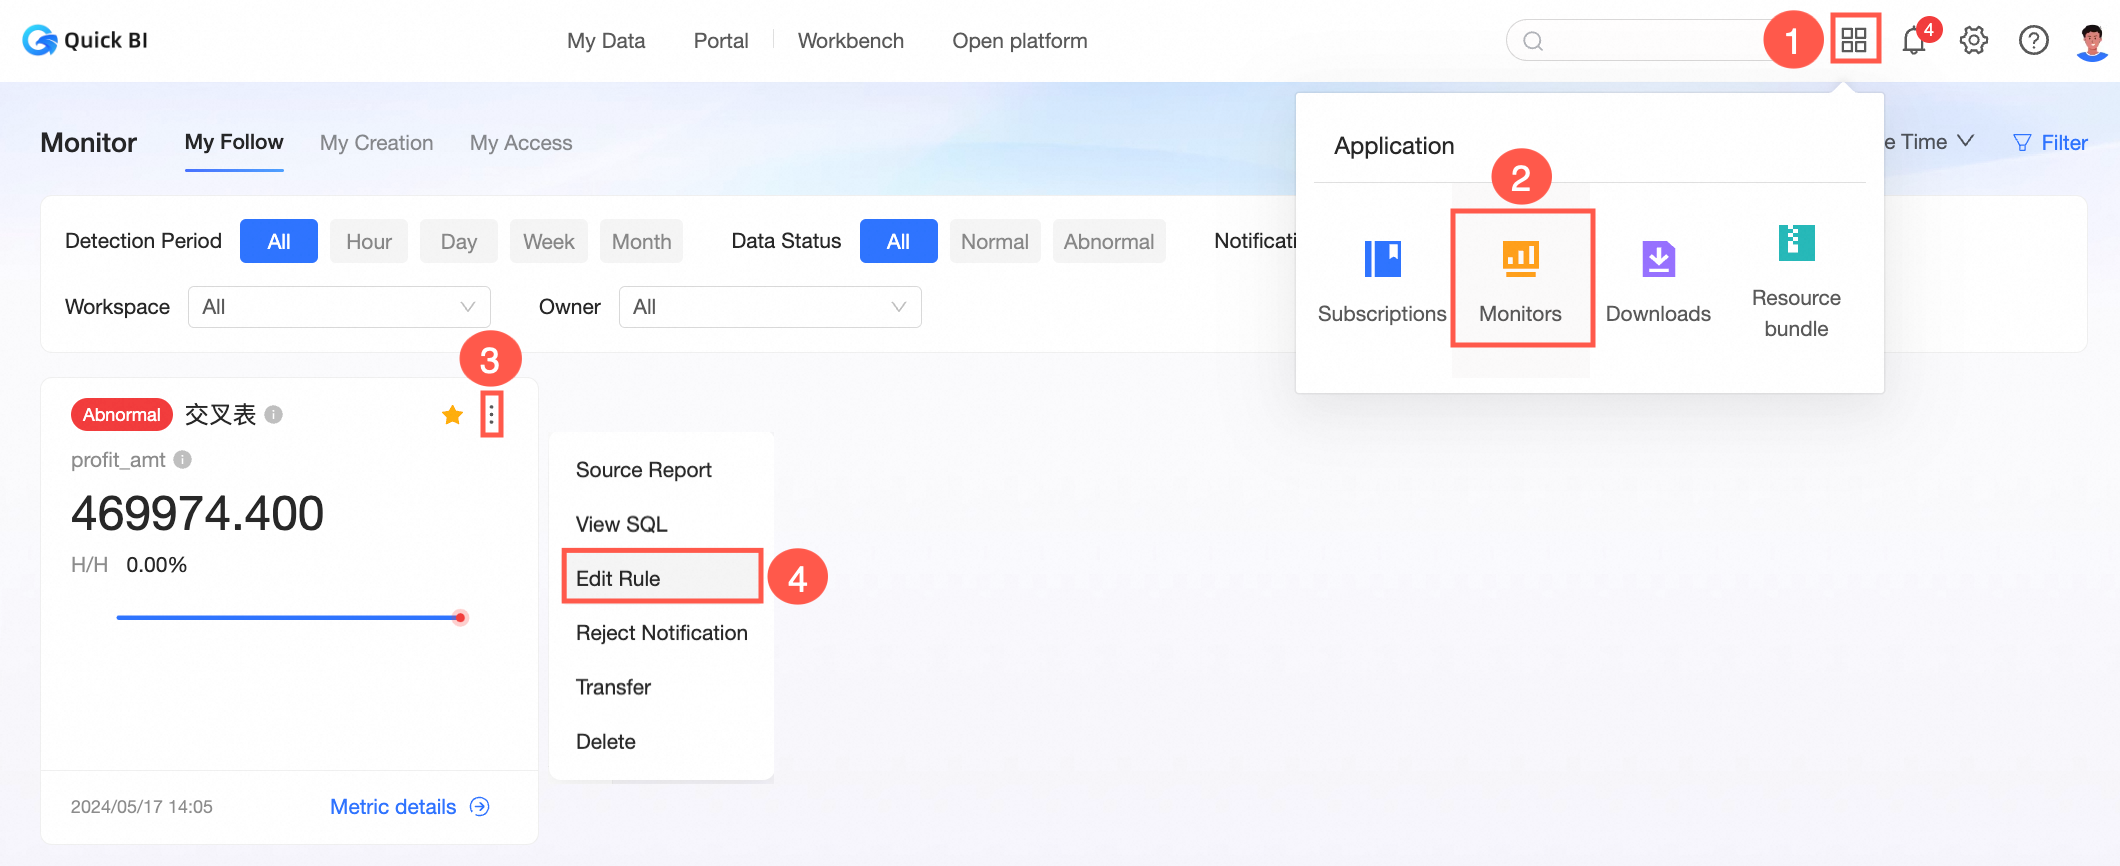Open the Downloads application

[1658, 282]
